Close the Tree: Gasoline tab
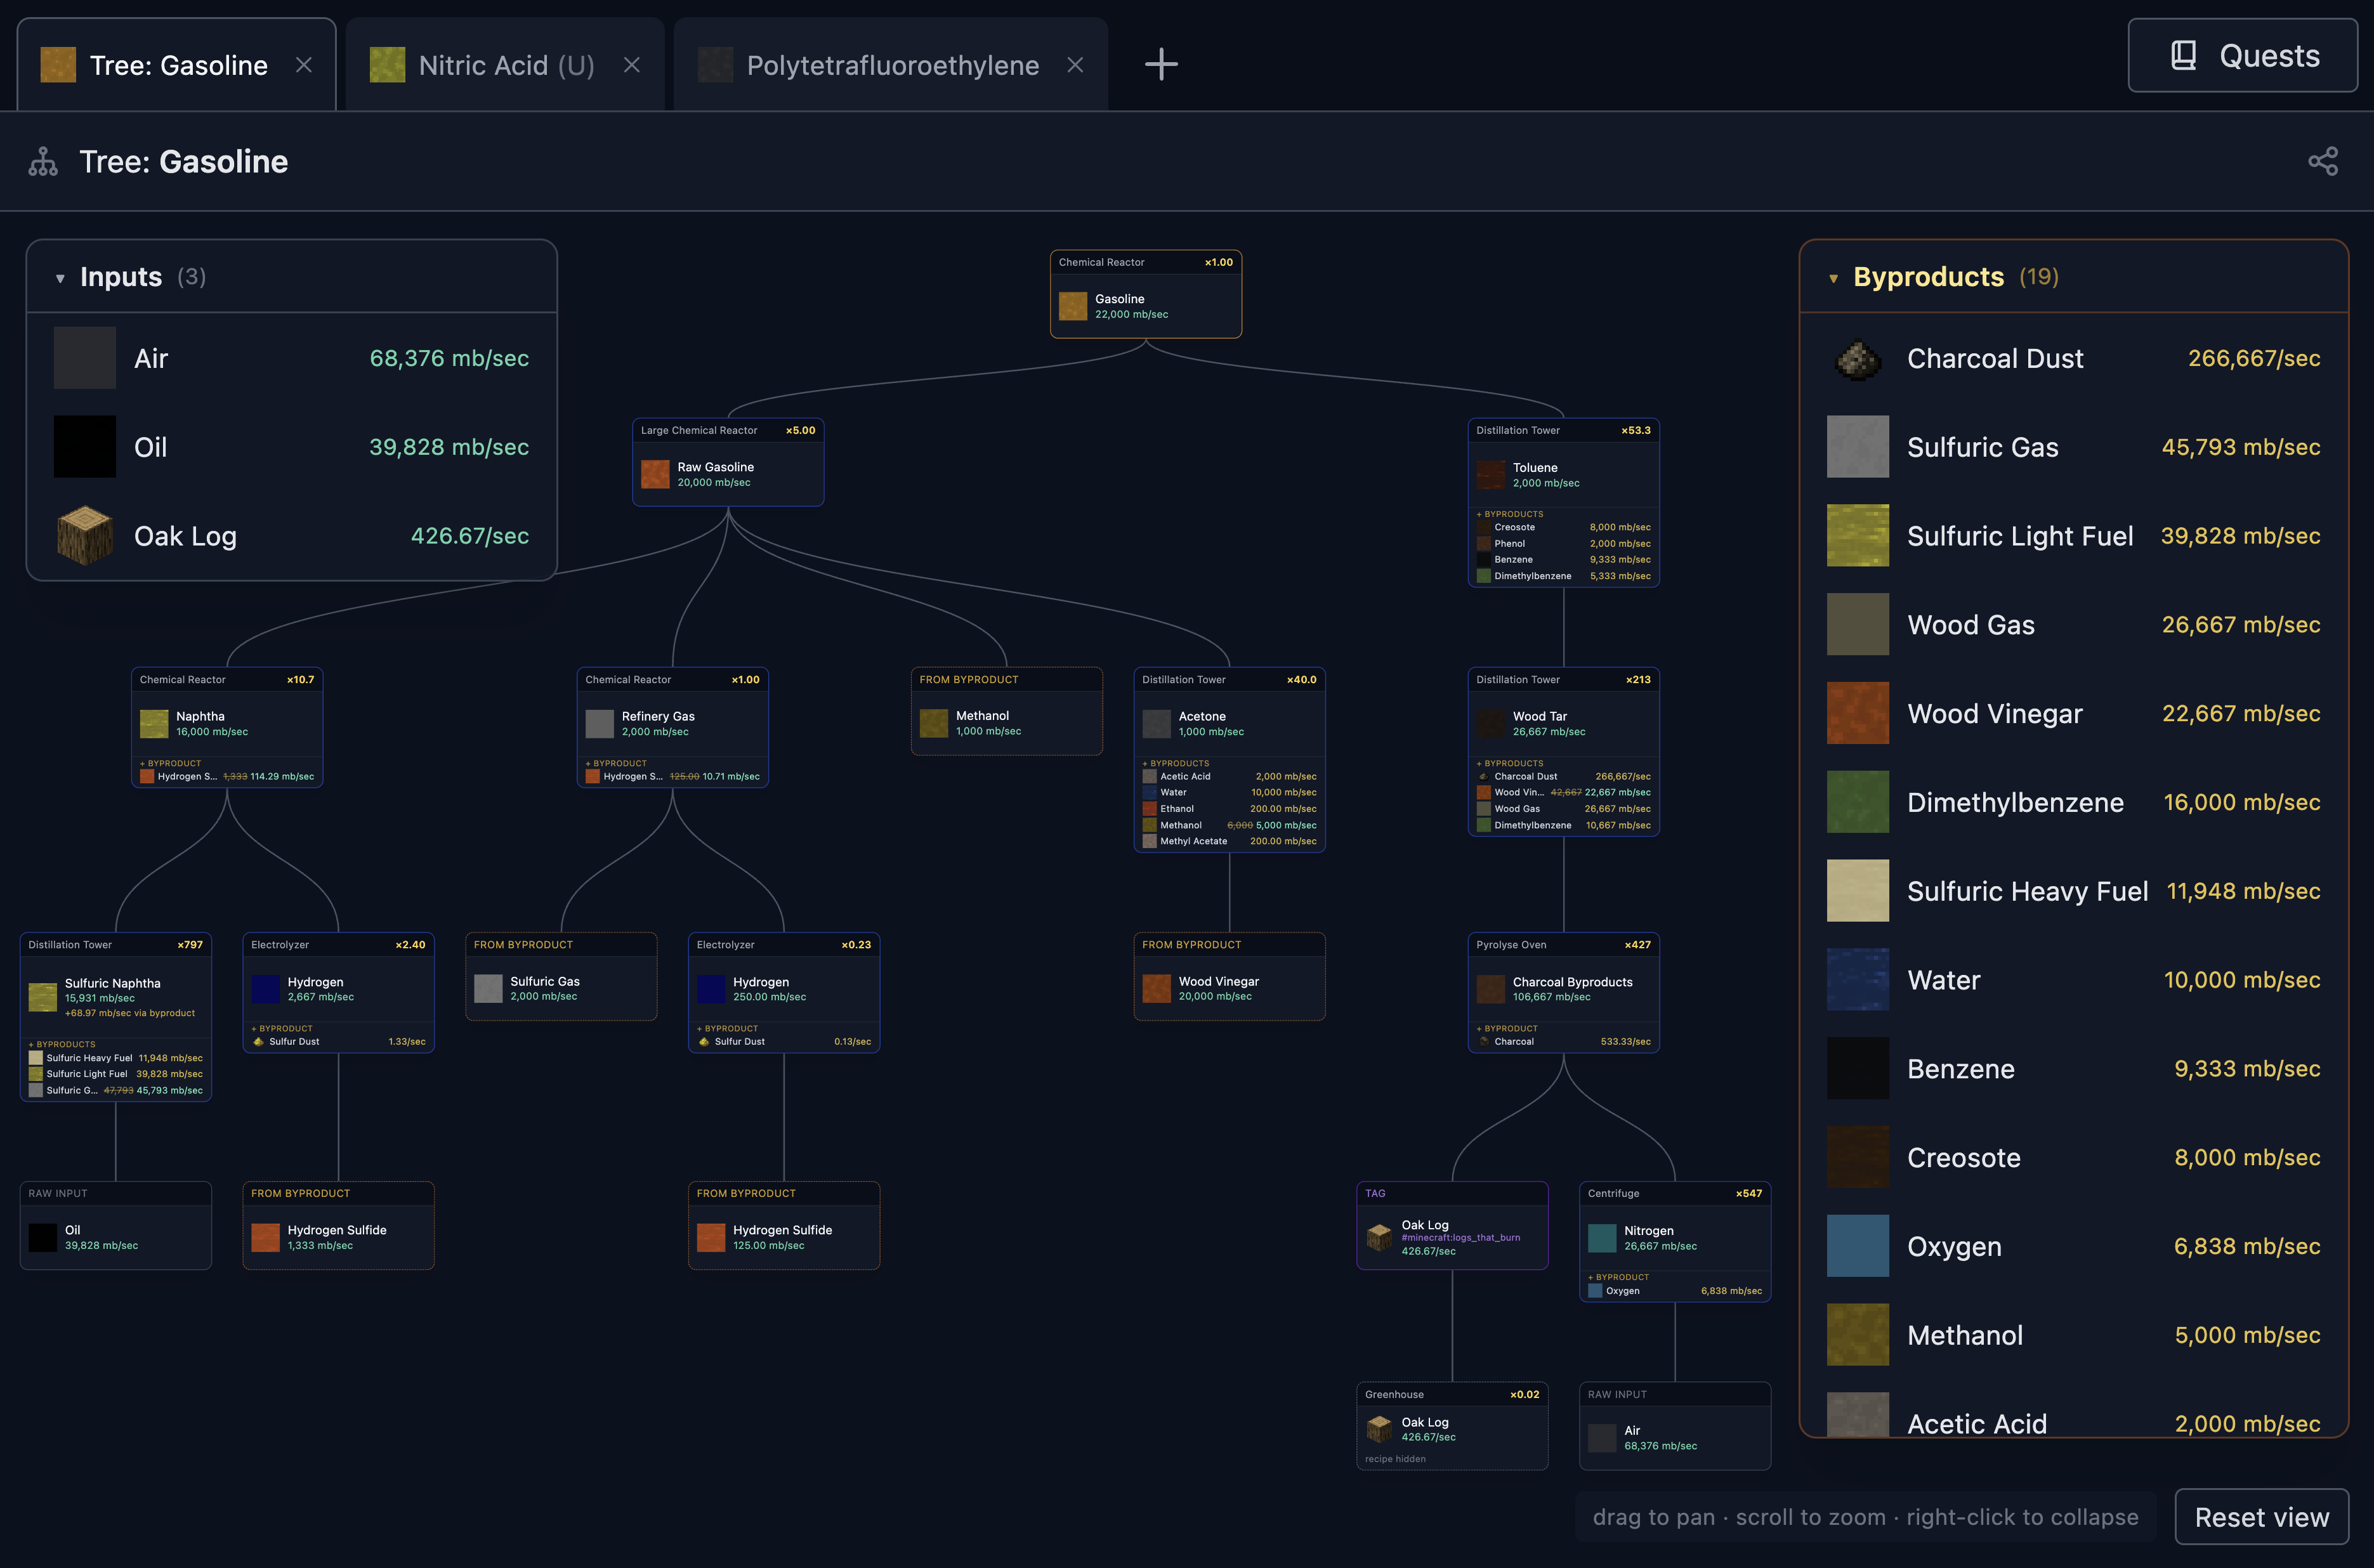This screenshot has width=2374, height=1568. 304,65
